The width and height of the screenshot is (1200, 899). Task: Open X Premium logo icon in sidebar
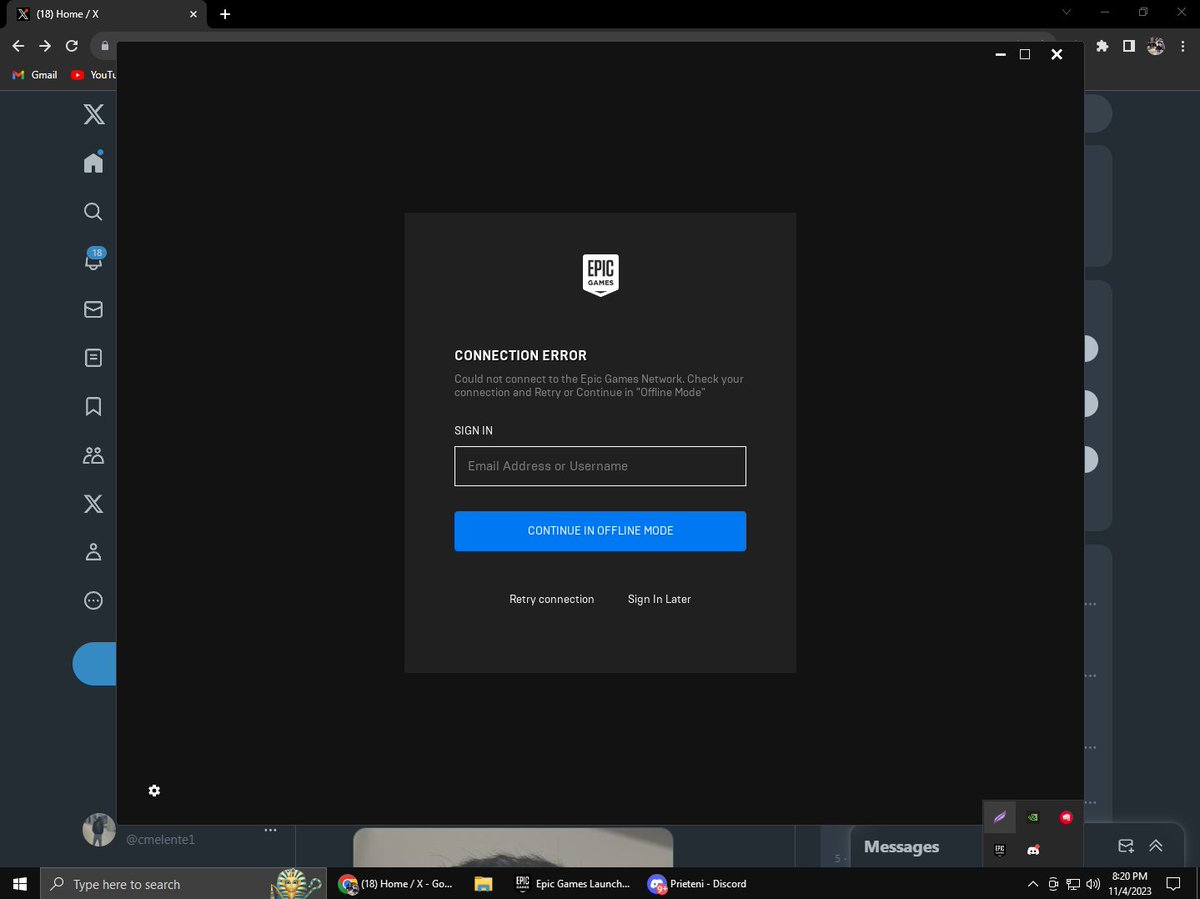coord(93,504)
